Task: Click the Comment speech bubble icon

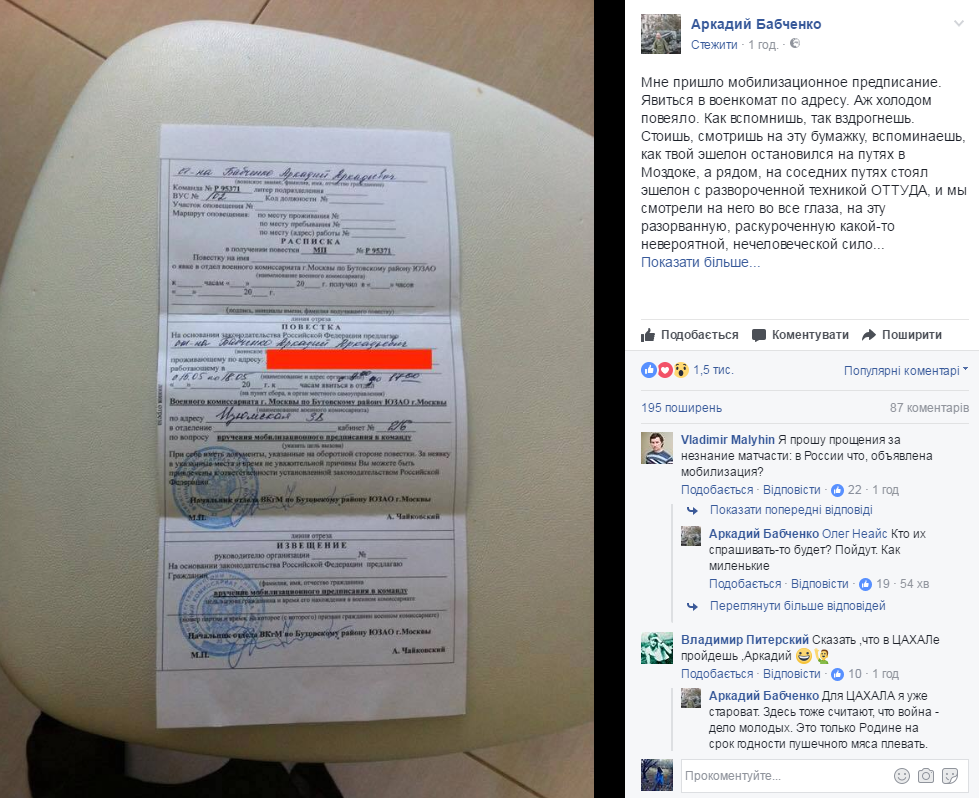Action: pos(759,335)
